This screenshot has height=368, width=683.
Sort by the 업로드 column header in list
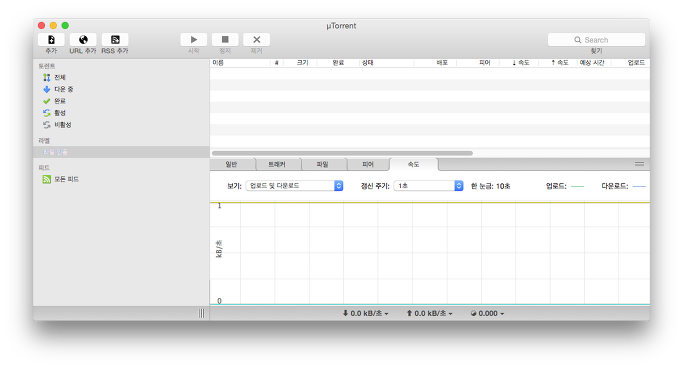click(x=631, y=63)
